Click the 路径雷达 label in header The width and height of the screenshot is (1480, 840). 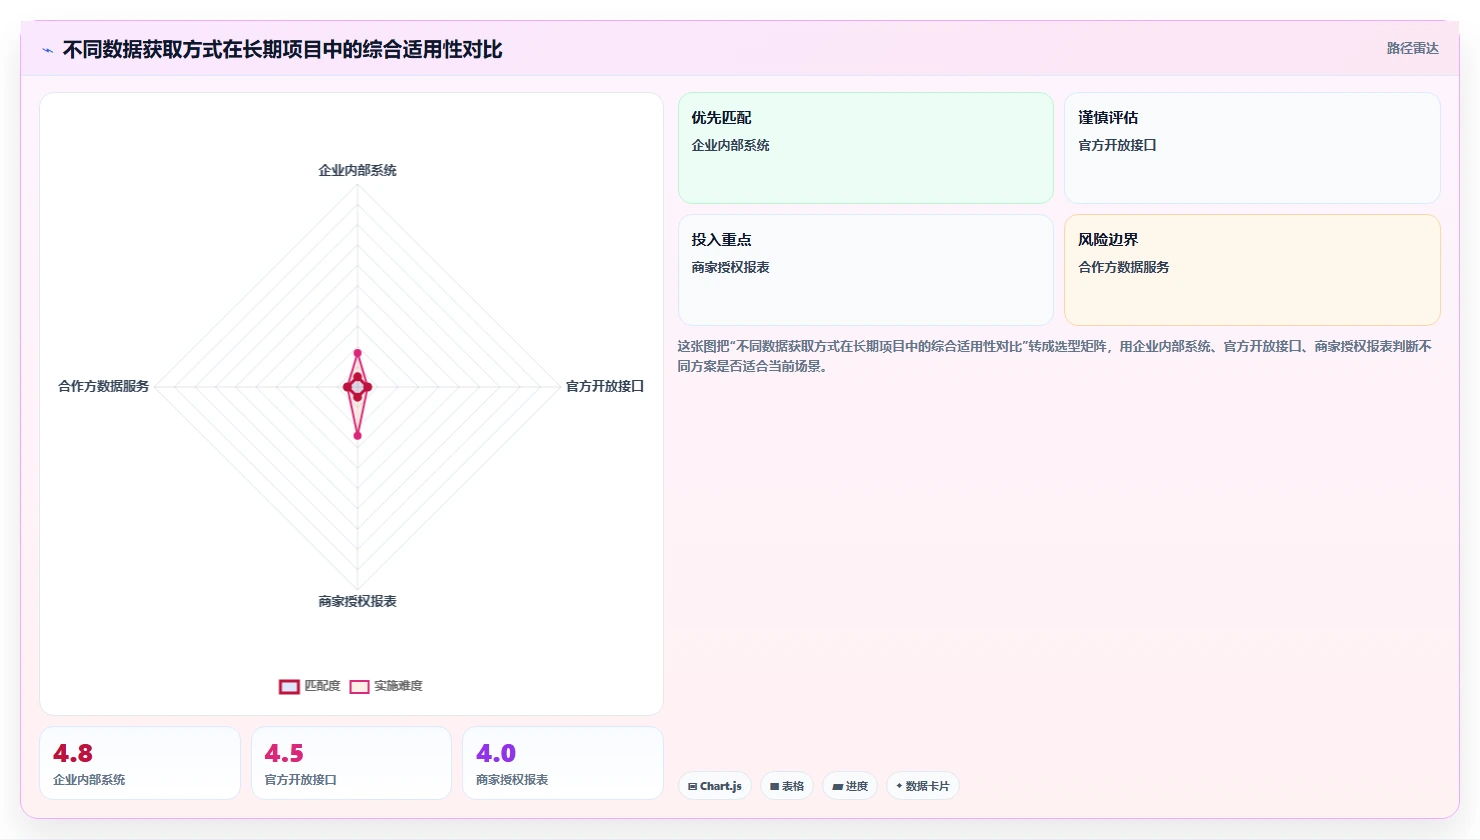[x=1413, y=49]
